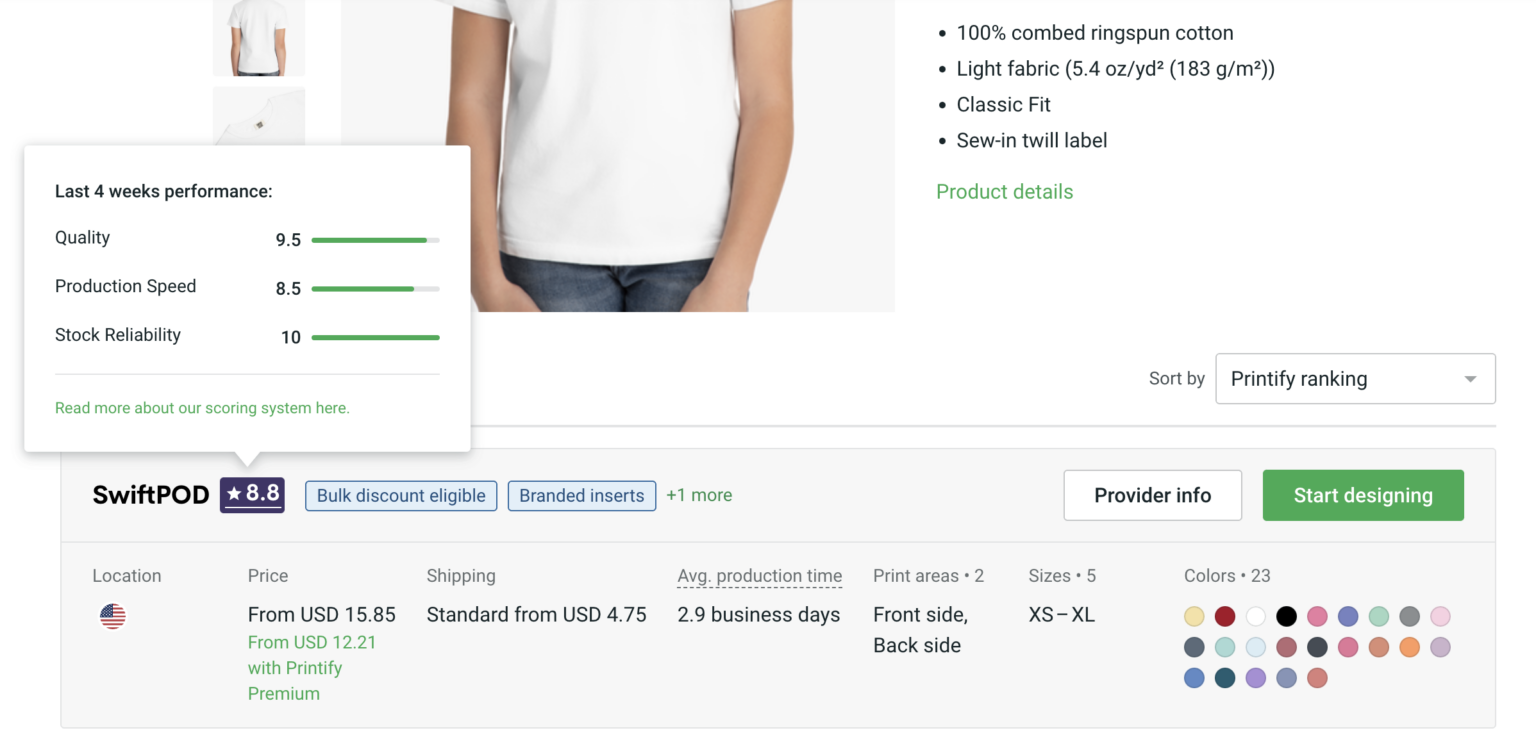
Task: Expand the +1 more provider tags
Action: [699, 495]
